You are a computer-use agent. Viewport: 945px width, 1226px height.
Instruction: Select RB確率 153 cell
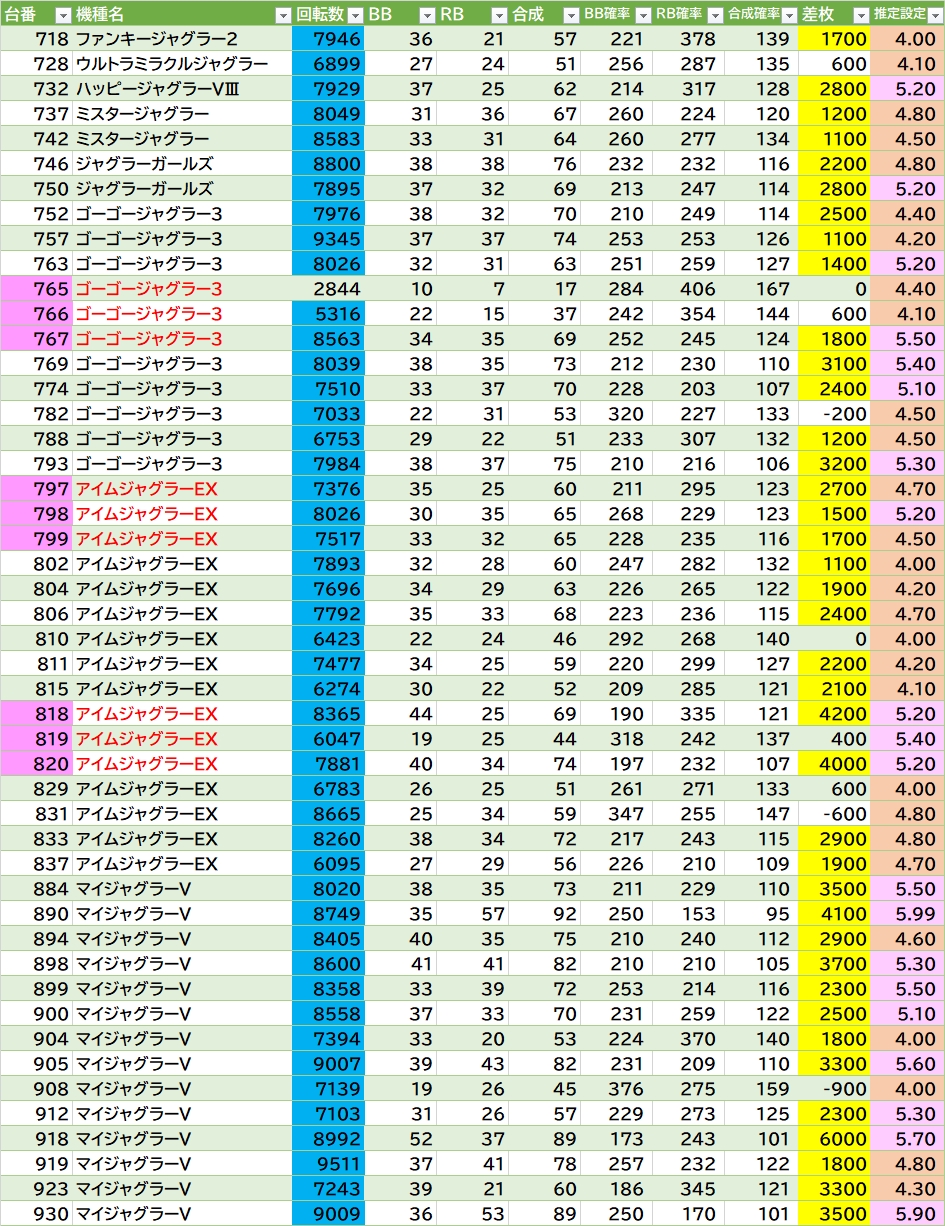(x=688, y=914)
